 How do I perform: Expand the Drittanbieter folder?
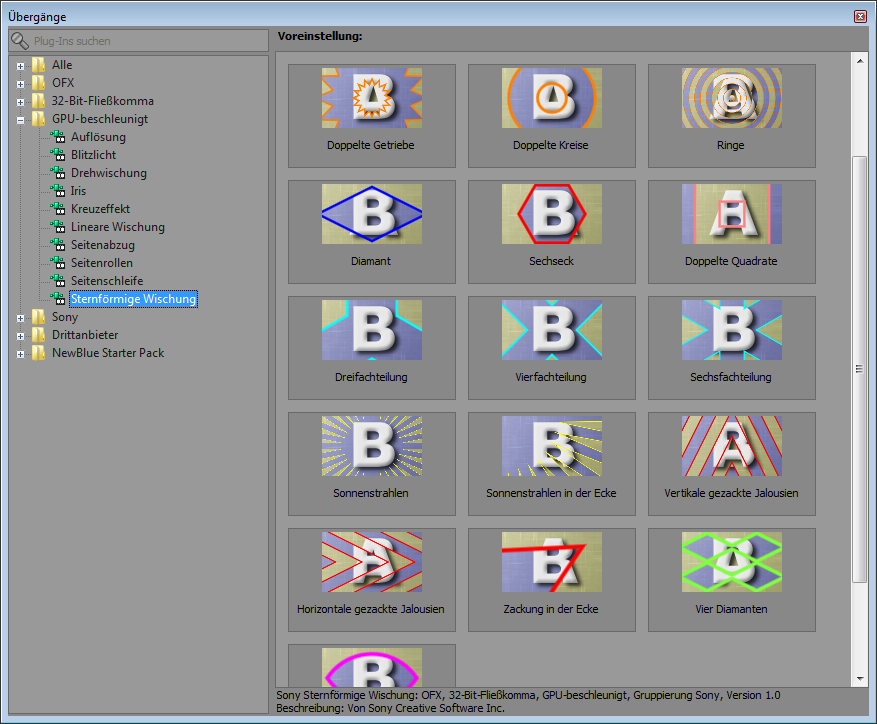pos(20,336)
